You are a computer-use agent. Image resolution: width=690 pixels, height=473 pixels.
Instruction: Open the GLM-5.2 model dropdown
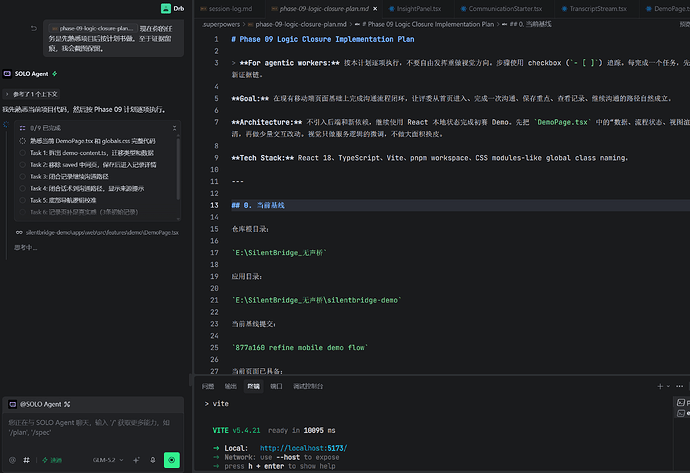[108, 460]
